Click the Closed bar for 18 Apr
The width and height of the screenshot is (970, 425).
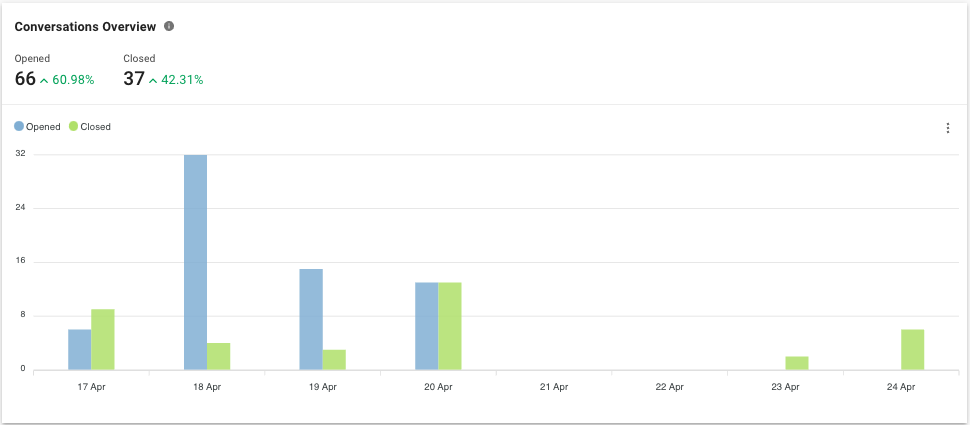(x=218, y=356)
